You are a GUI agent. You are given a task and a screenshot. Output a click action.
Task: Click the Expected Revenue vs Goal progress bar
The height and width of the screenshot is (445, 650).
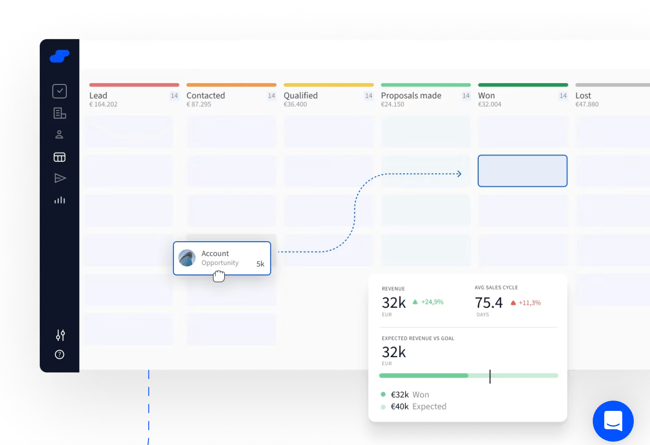[468, 376]
